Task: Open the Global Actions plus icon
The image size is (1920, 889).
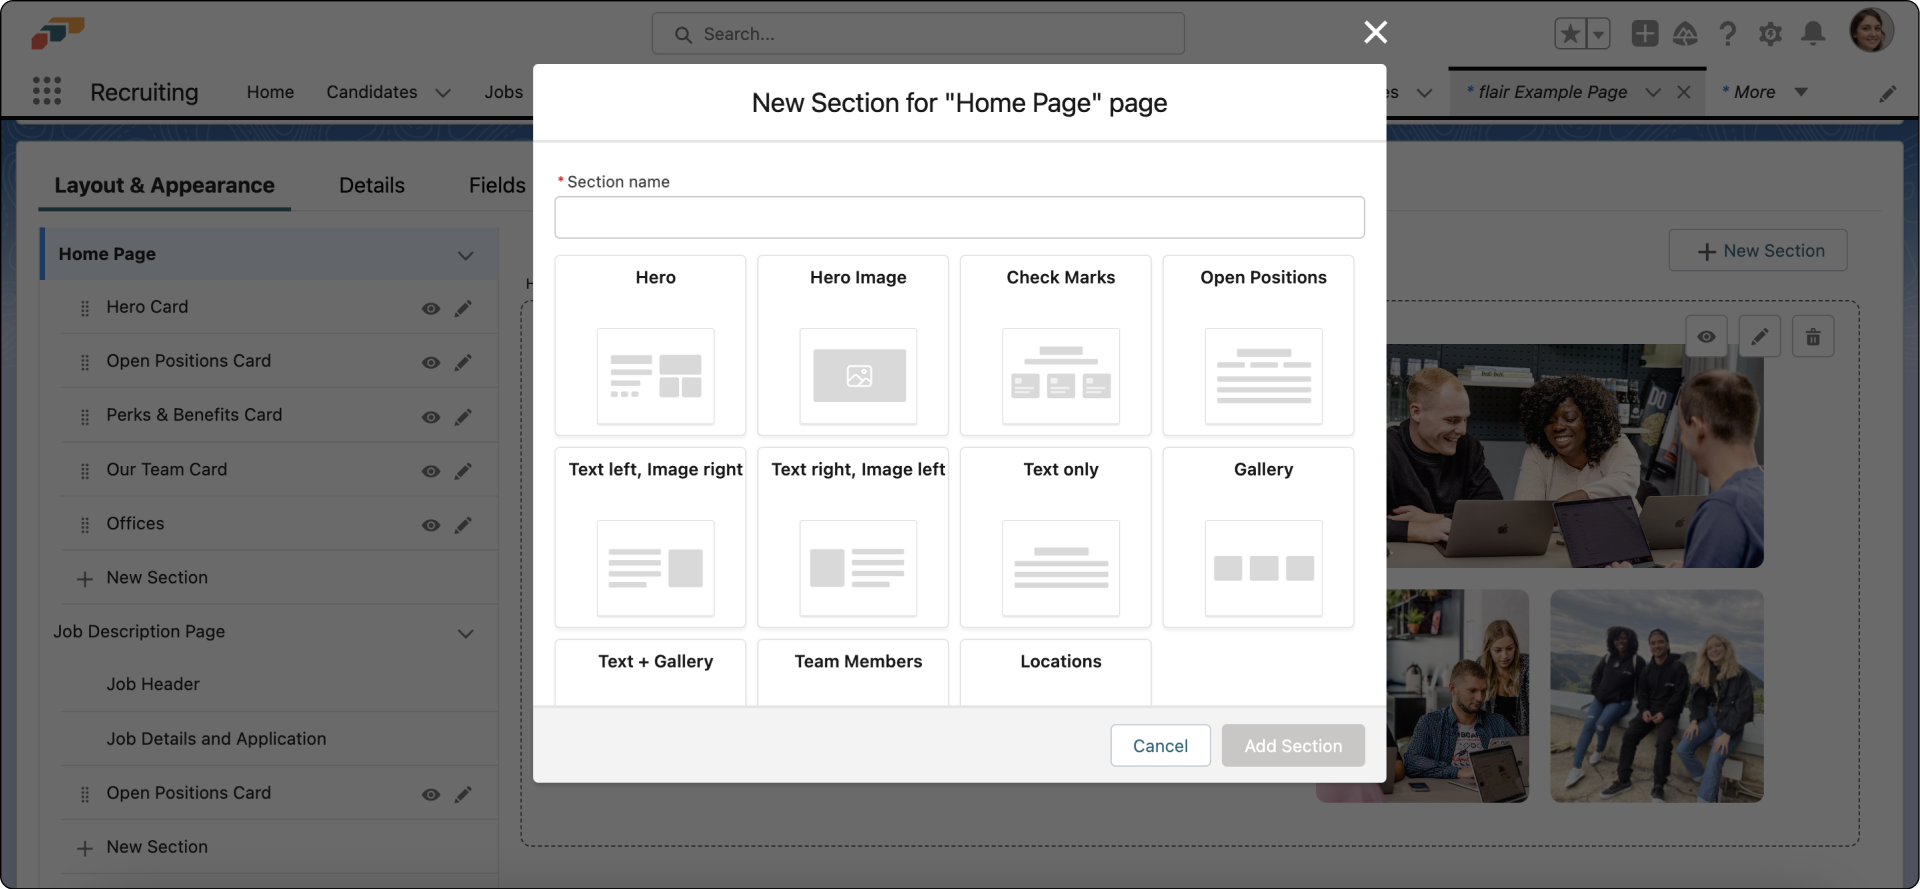Action: point(1644,34)
